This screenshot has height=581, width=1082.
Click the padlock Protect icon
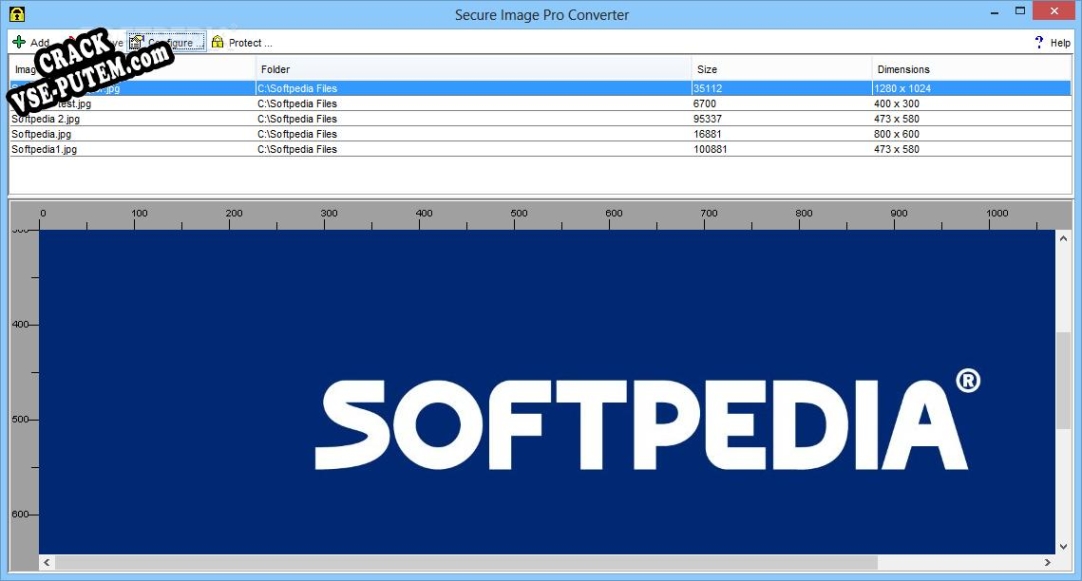pyautogui.click(x=217, y=42)
